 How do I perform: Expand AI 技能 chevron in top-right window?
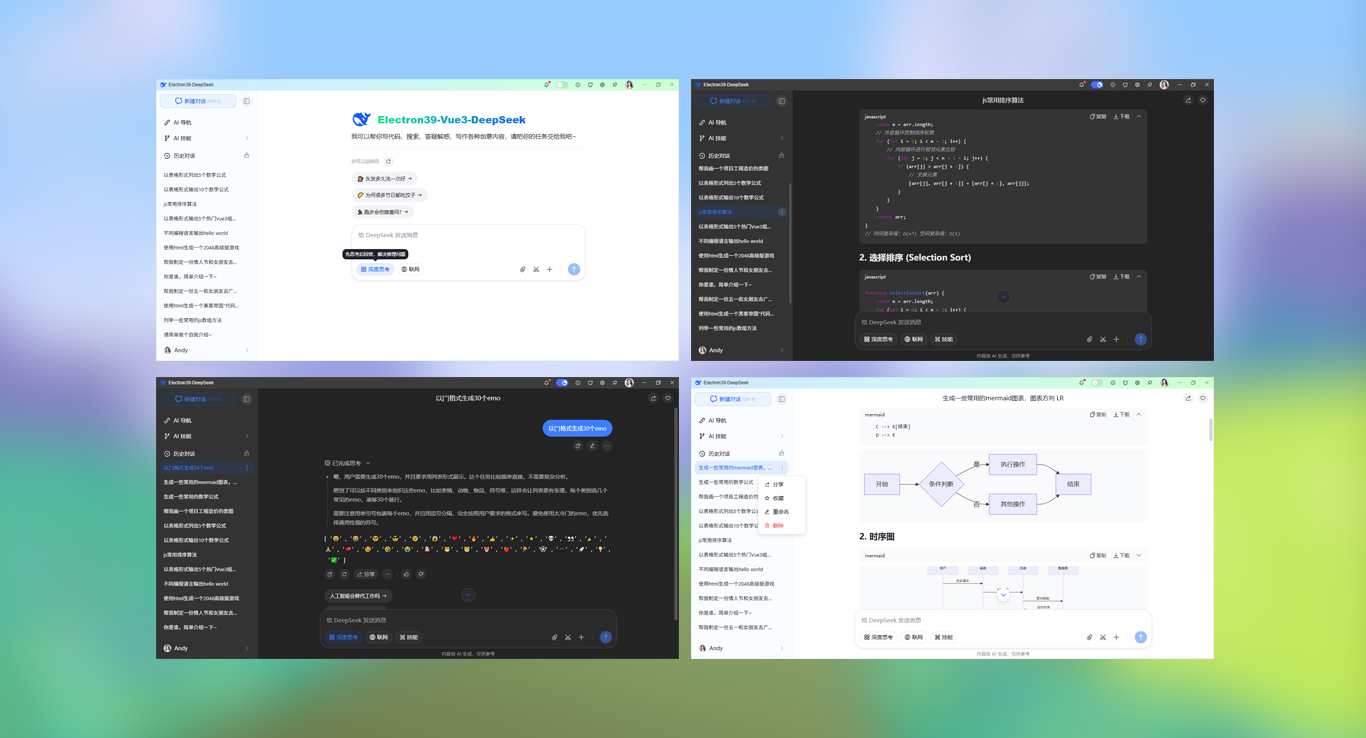[x=782, y=138]
